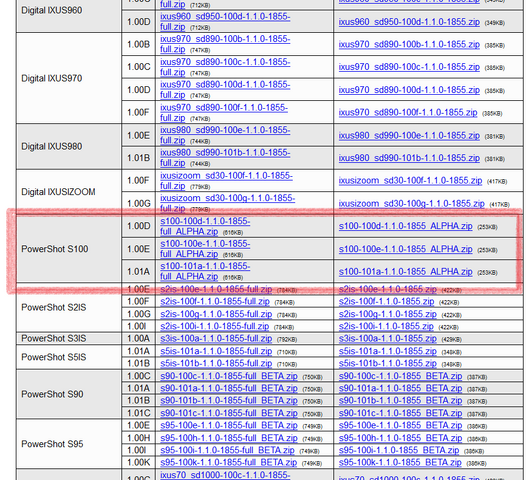Image resolution: width=526 pixels, height=480 pixels.
Task: Open s90-101a-1.1.0-1855_BETA.zip link
Action: [x=400, y=388]
